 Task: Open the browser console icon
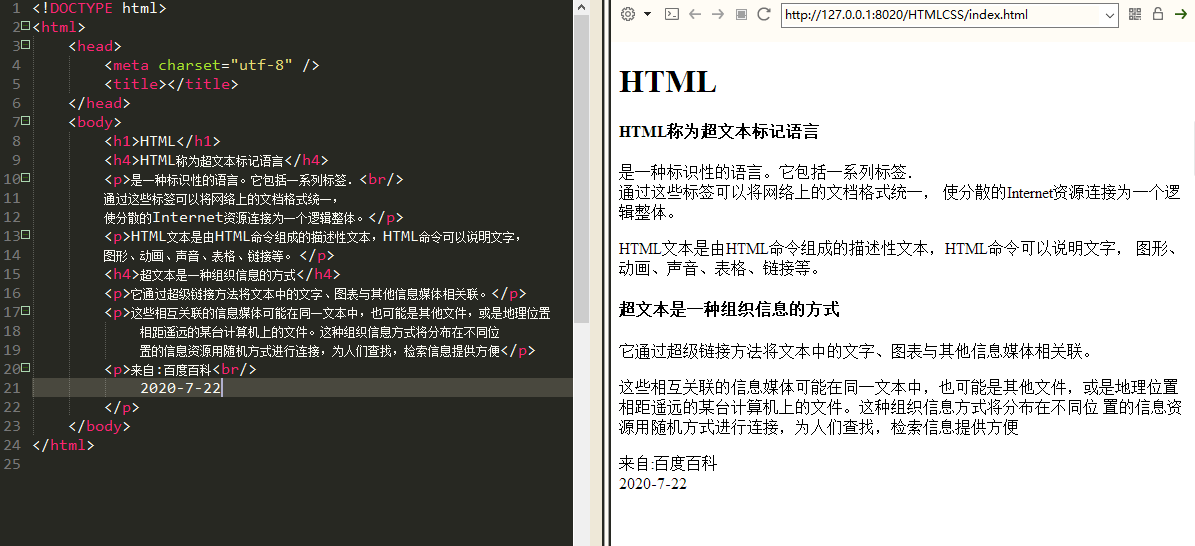tap(671, 14)
